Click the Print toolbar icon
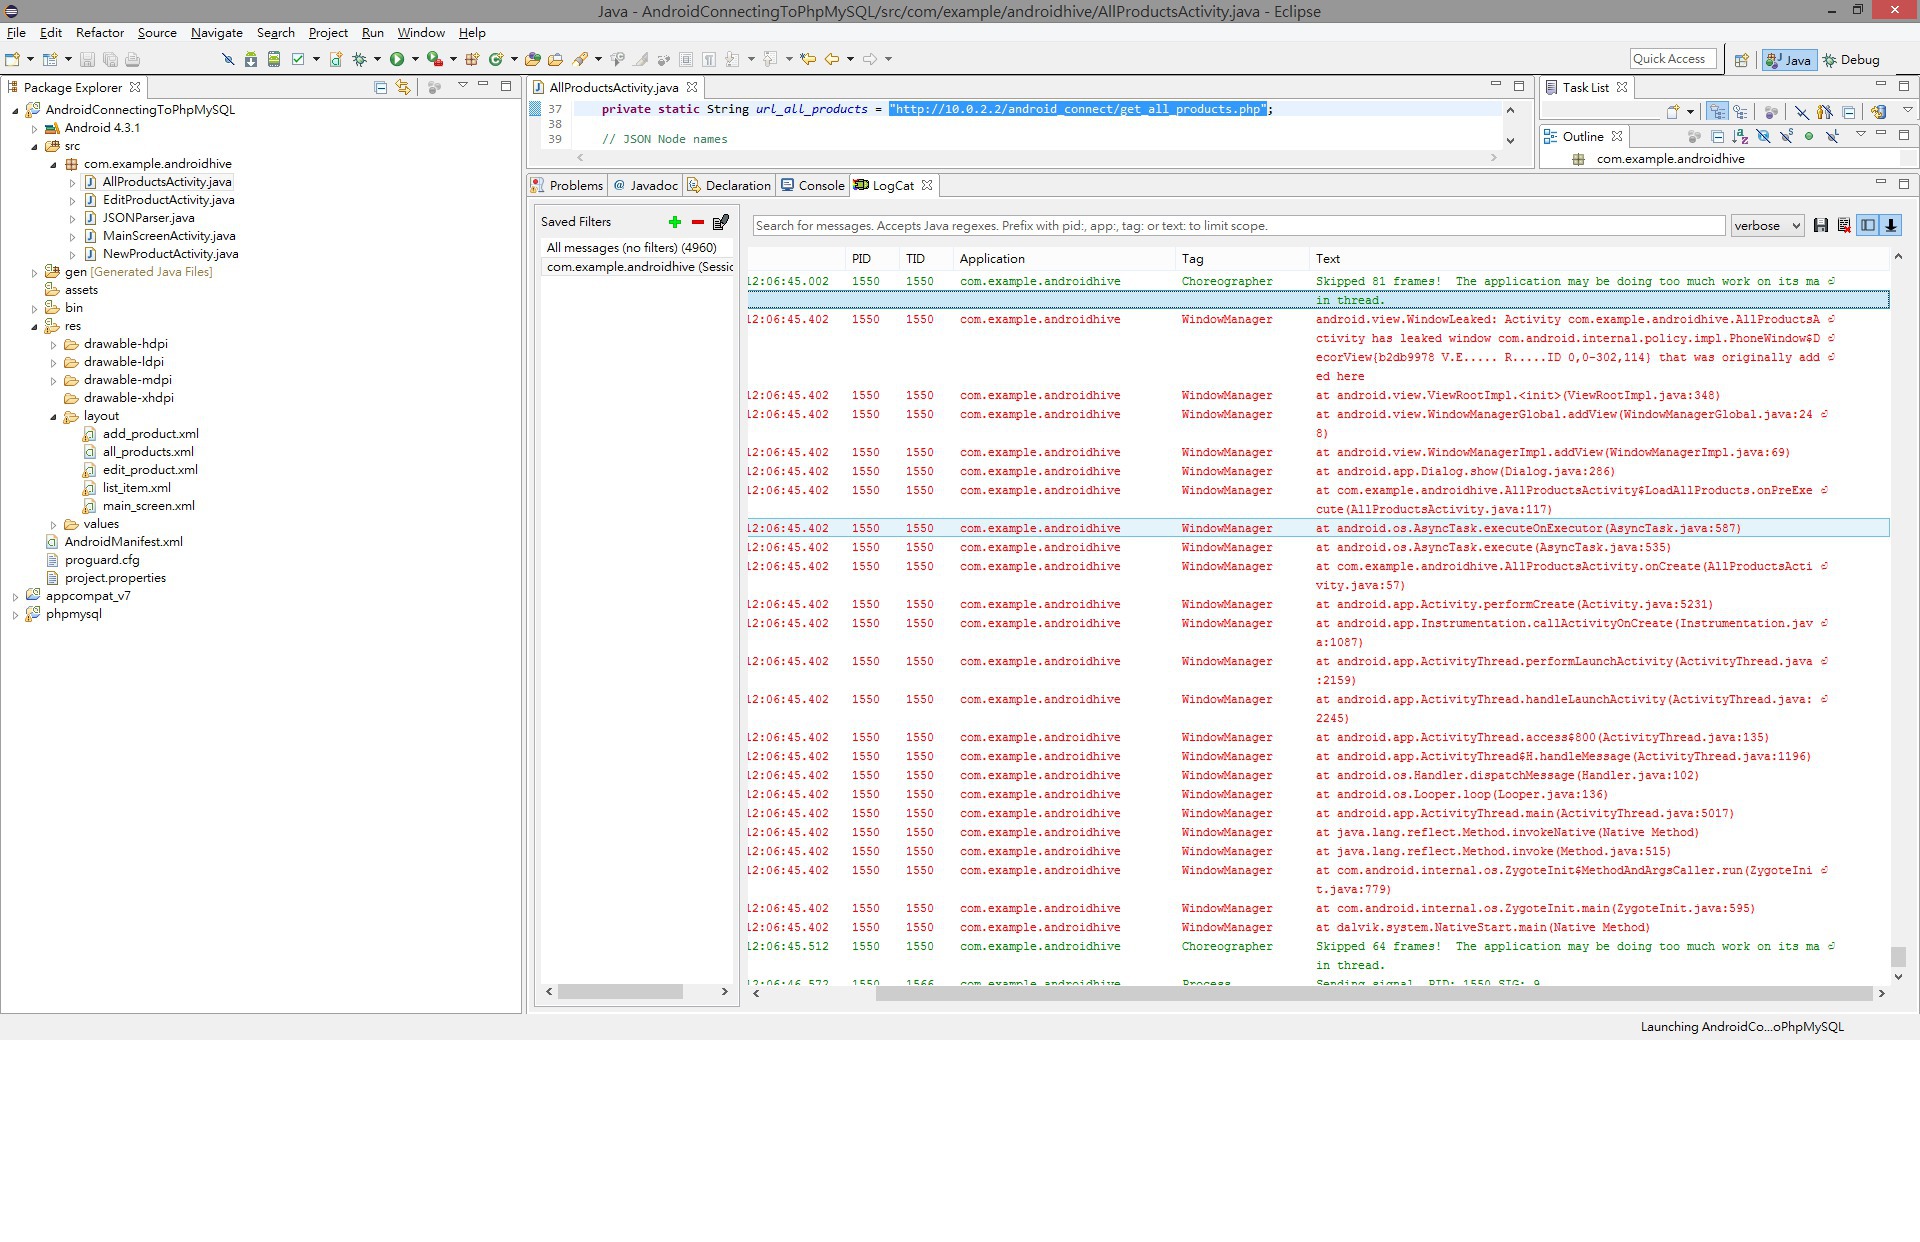The width and height of the screenshot is (1920, 1242). (x=132, y=59)
